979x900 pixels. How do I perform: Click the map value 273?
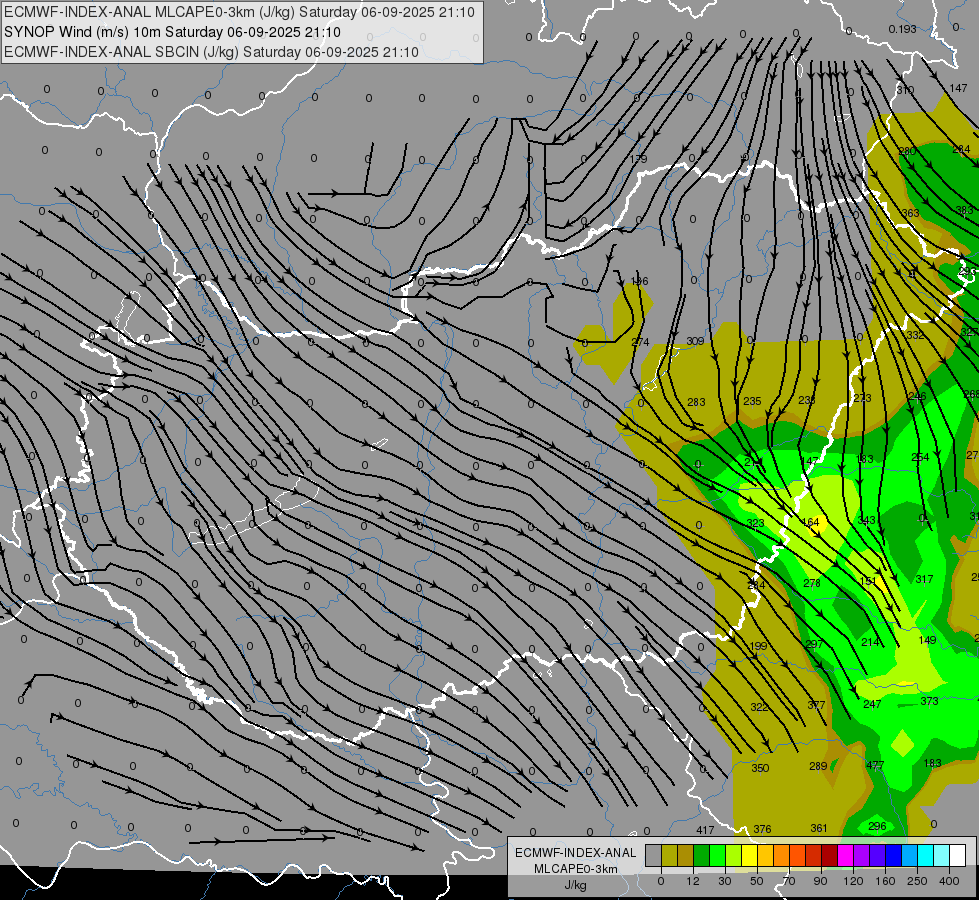(862, 398)
